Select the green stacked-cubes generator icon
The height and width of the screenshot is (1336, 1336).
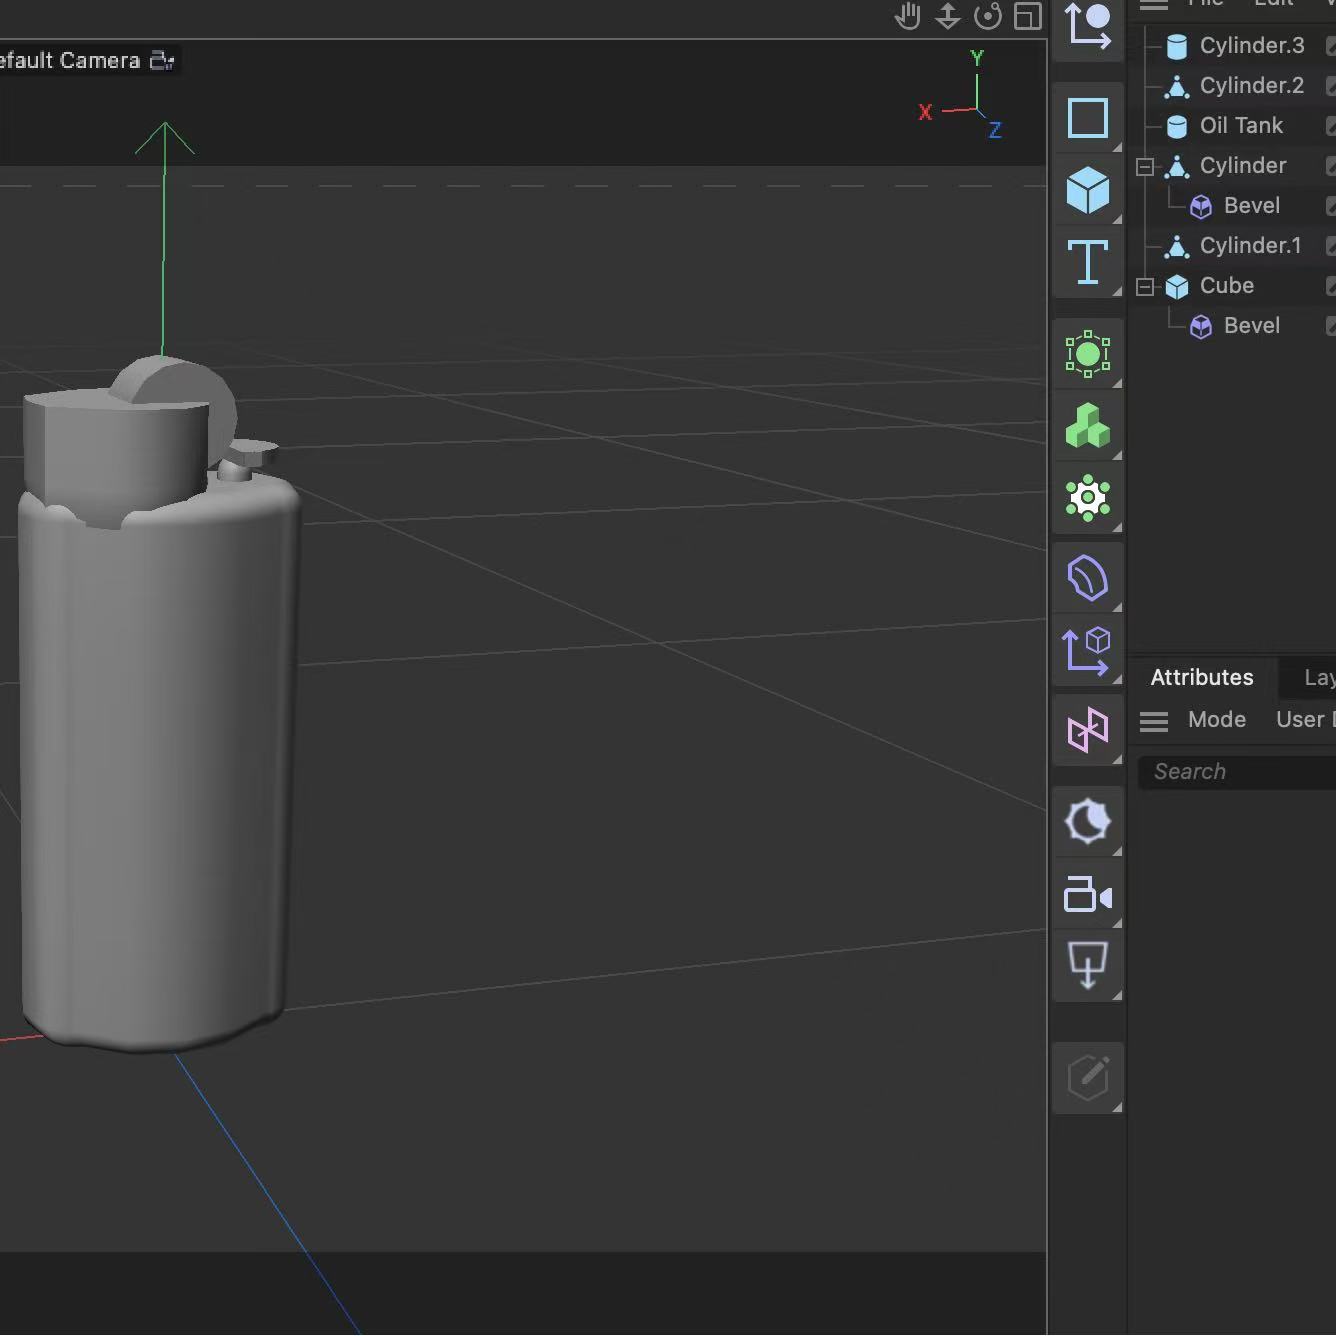click(1088, 426)
